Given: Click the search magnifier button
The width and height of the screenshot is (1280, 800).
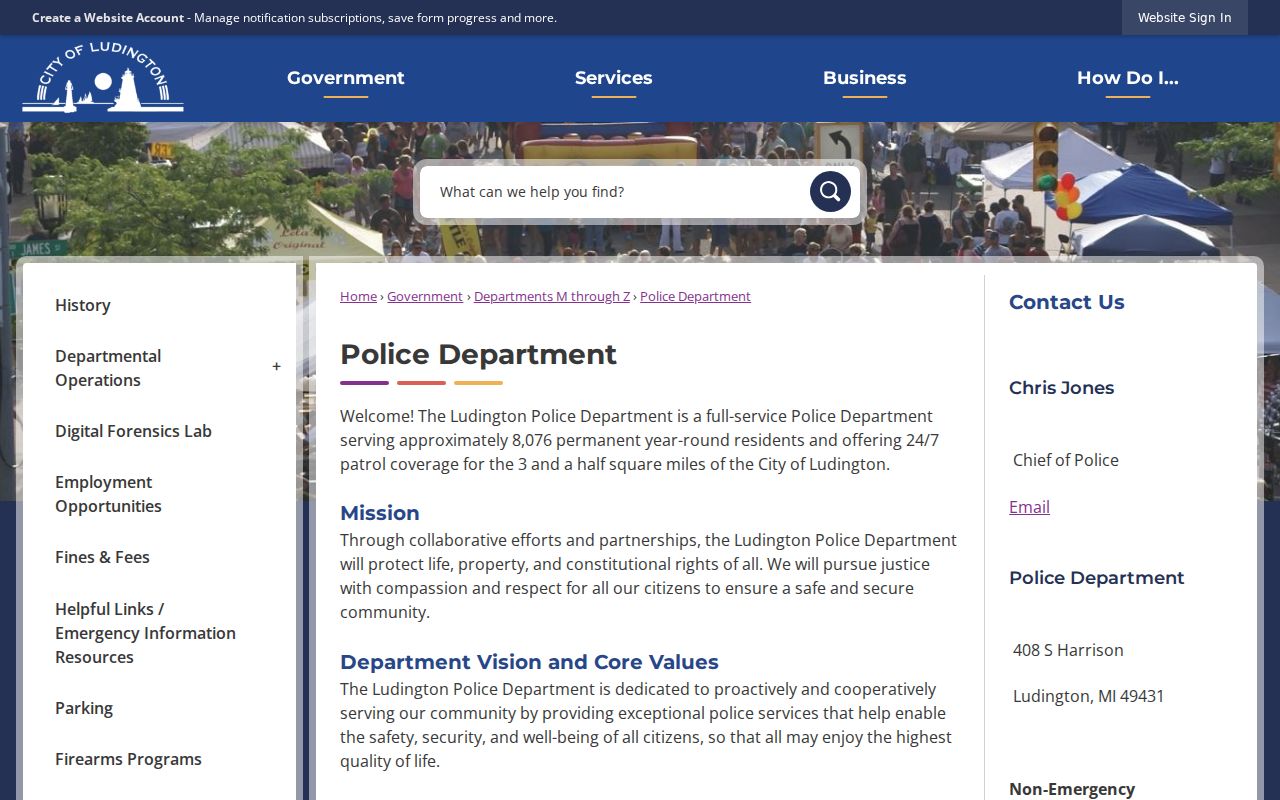Looking at the screenshot, I should 830,191.
